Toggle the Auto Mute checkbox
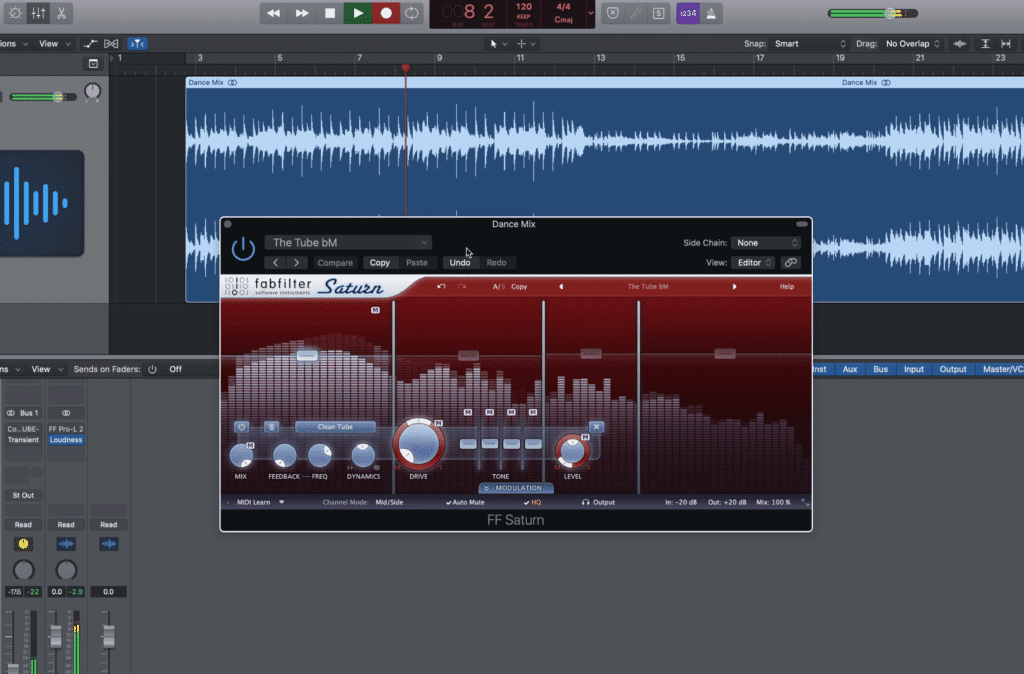1024x674 pixels. (465, 502)
